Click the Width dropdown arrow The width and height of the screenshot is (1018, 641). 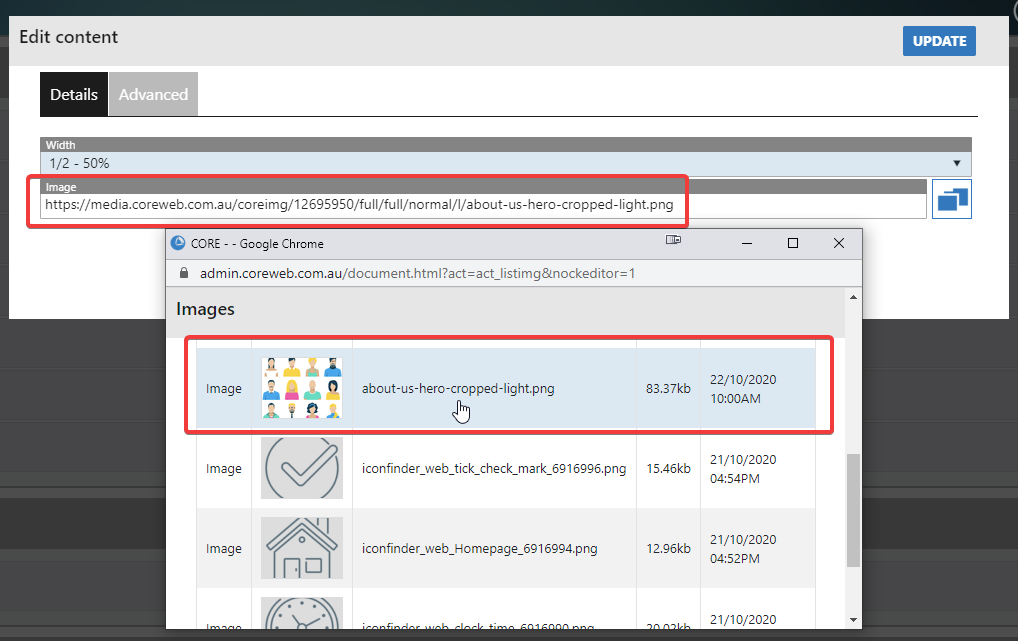[957, 163]
